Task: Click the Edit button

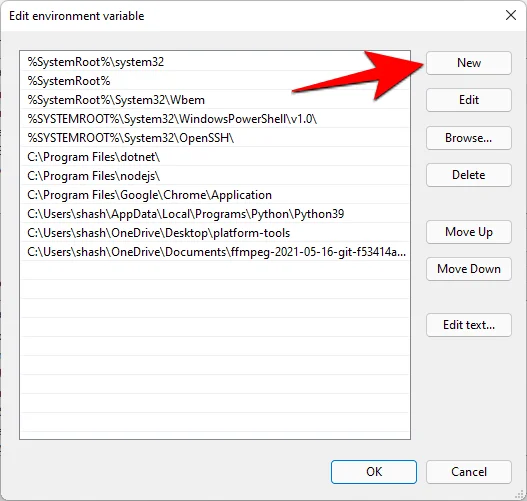Action: coord(469,100)
